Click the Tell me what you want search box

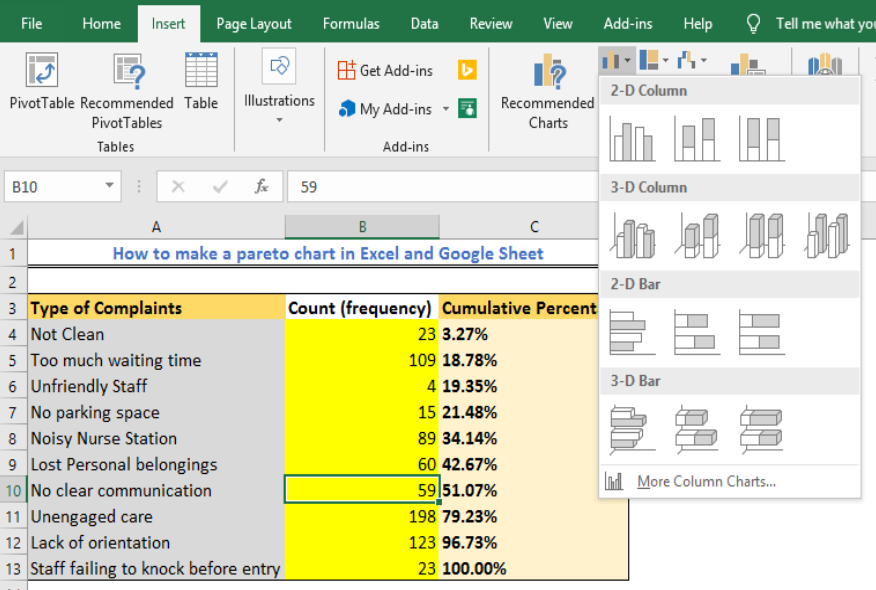pyautogui.click(x=825, y=23)
